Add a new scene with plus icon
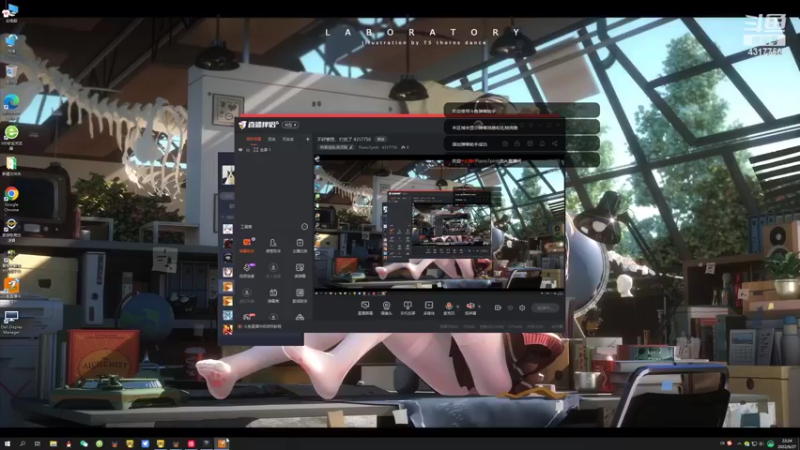 pyautogui.click(x=308, y=139)
